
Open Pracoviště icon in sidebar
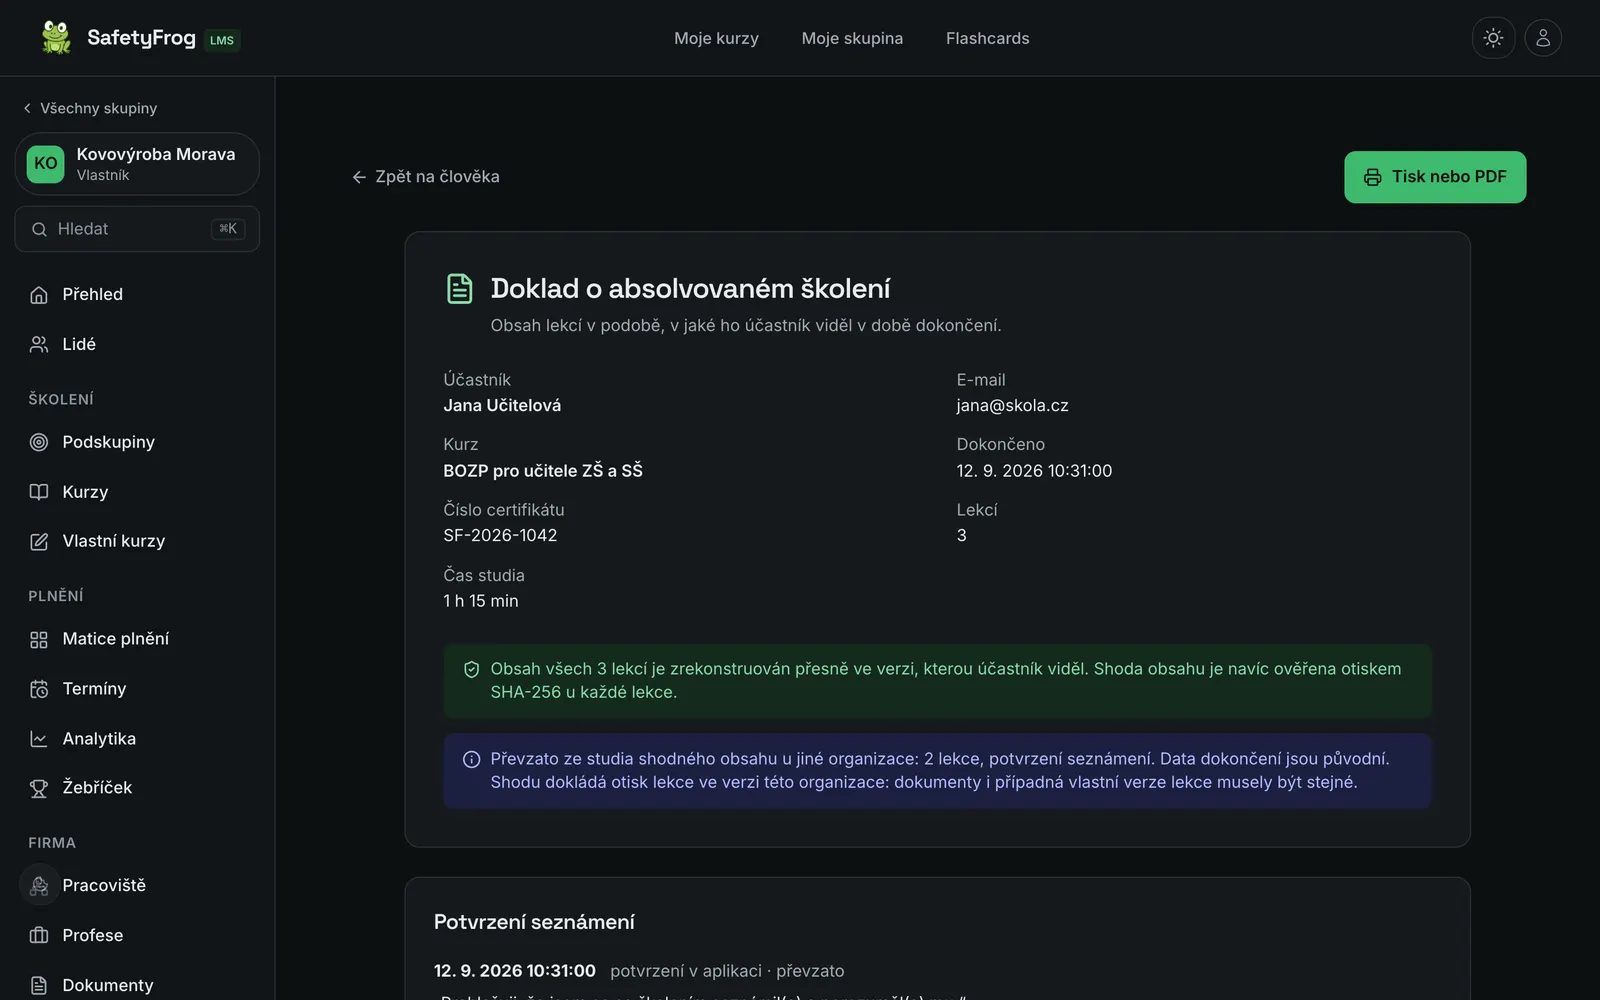point(39,885)
